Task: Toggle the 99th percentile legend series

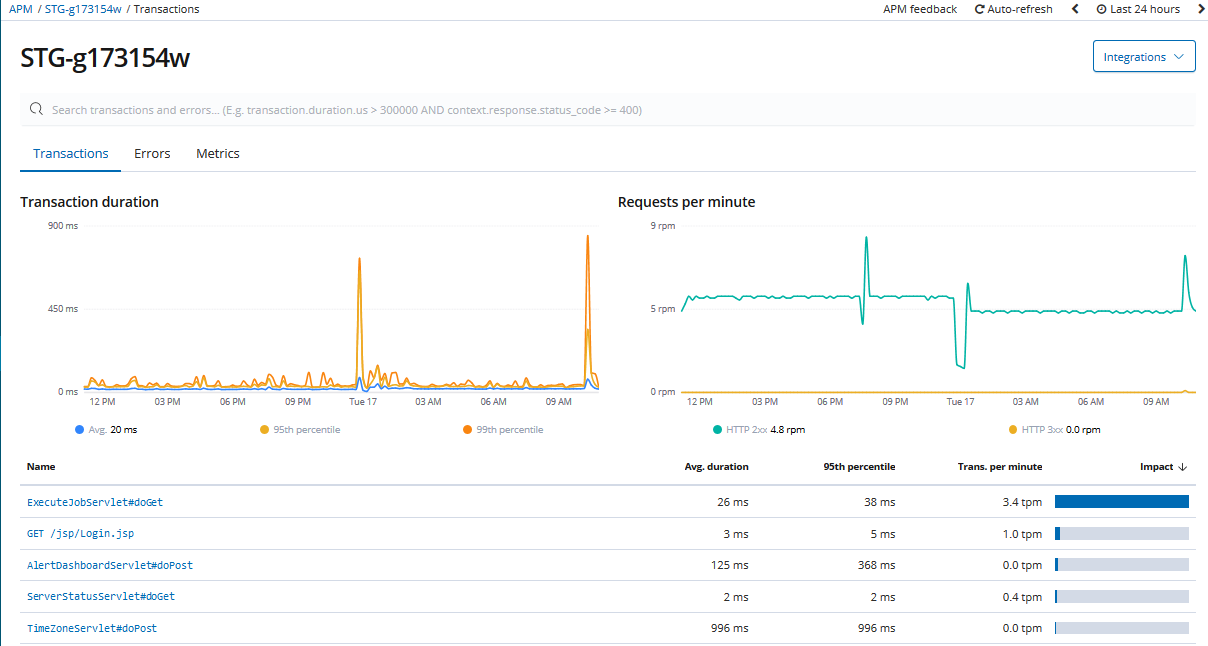Action: point(503,429)
